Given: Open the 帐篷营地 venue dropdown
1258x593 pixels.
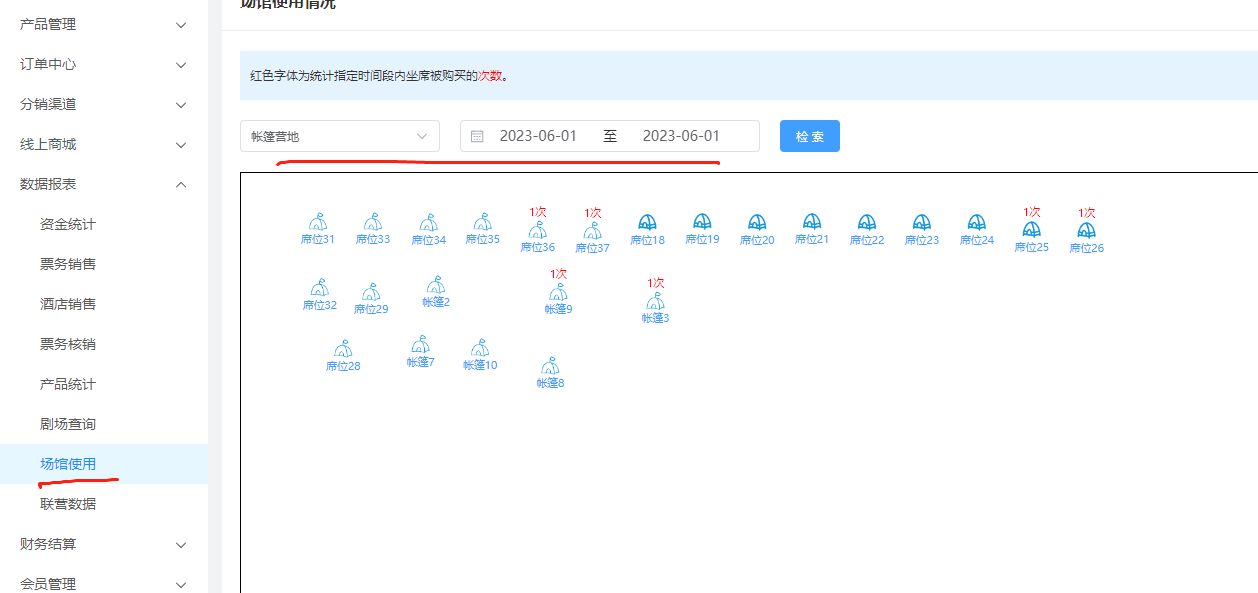Looking at the screenshot, I should pyautogui.click(x=339, y=136).
